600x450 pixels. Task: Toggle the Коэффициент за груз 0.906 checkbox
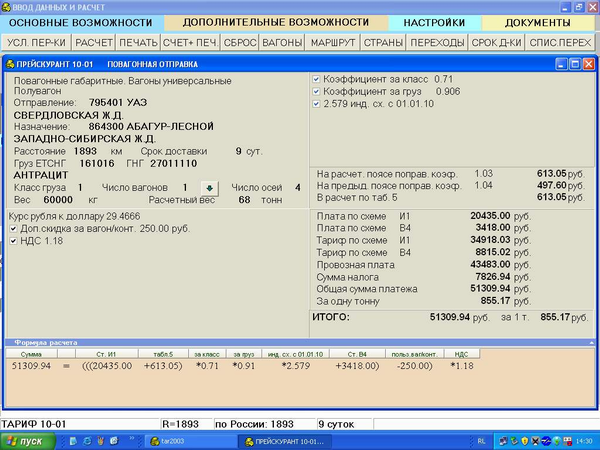316,91
